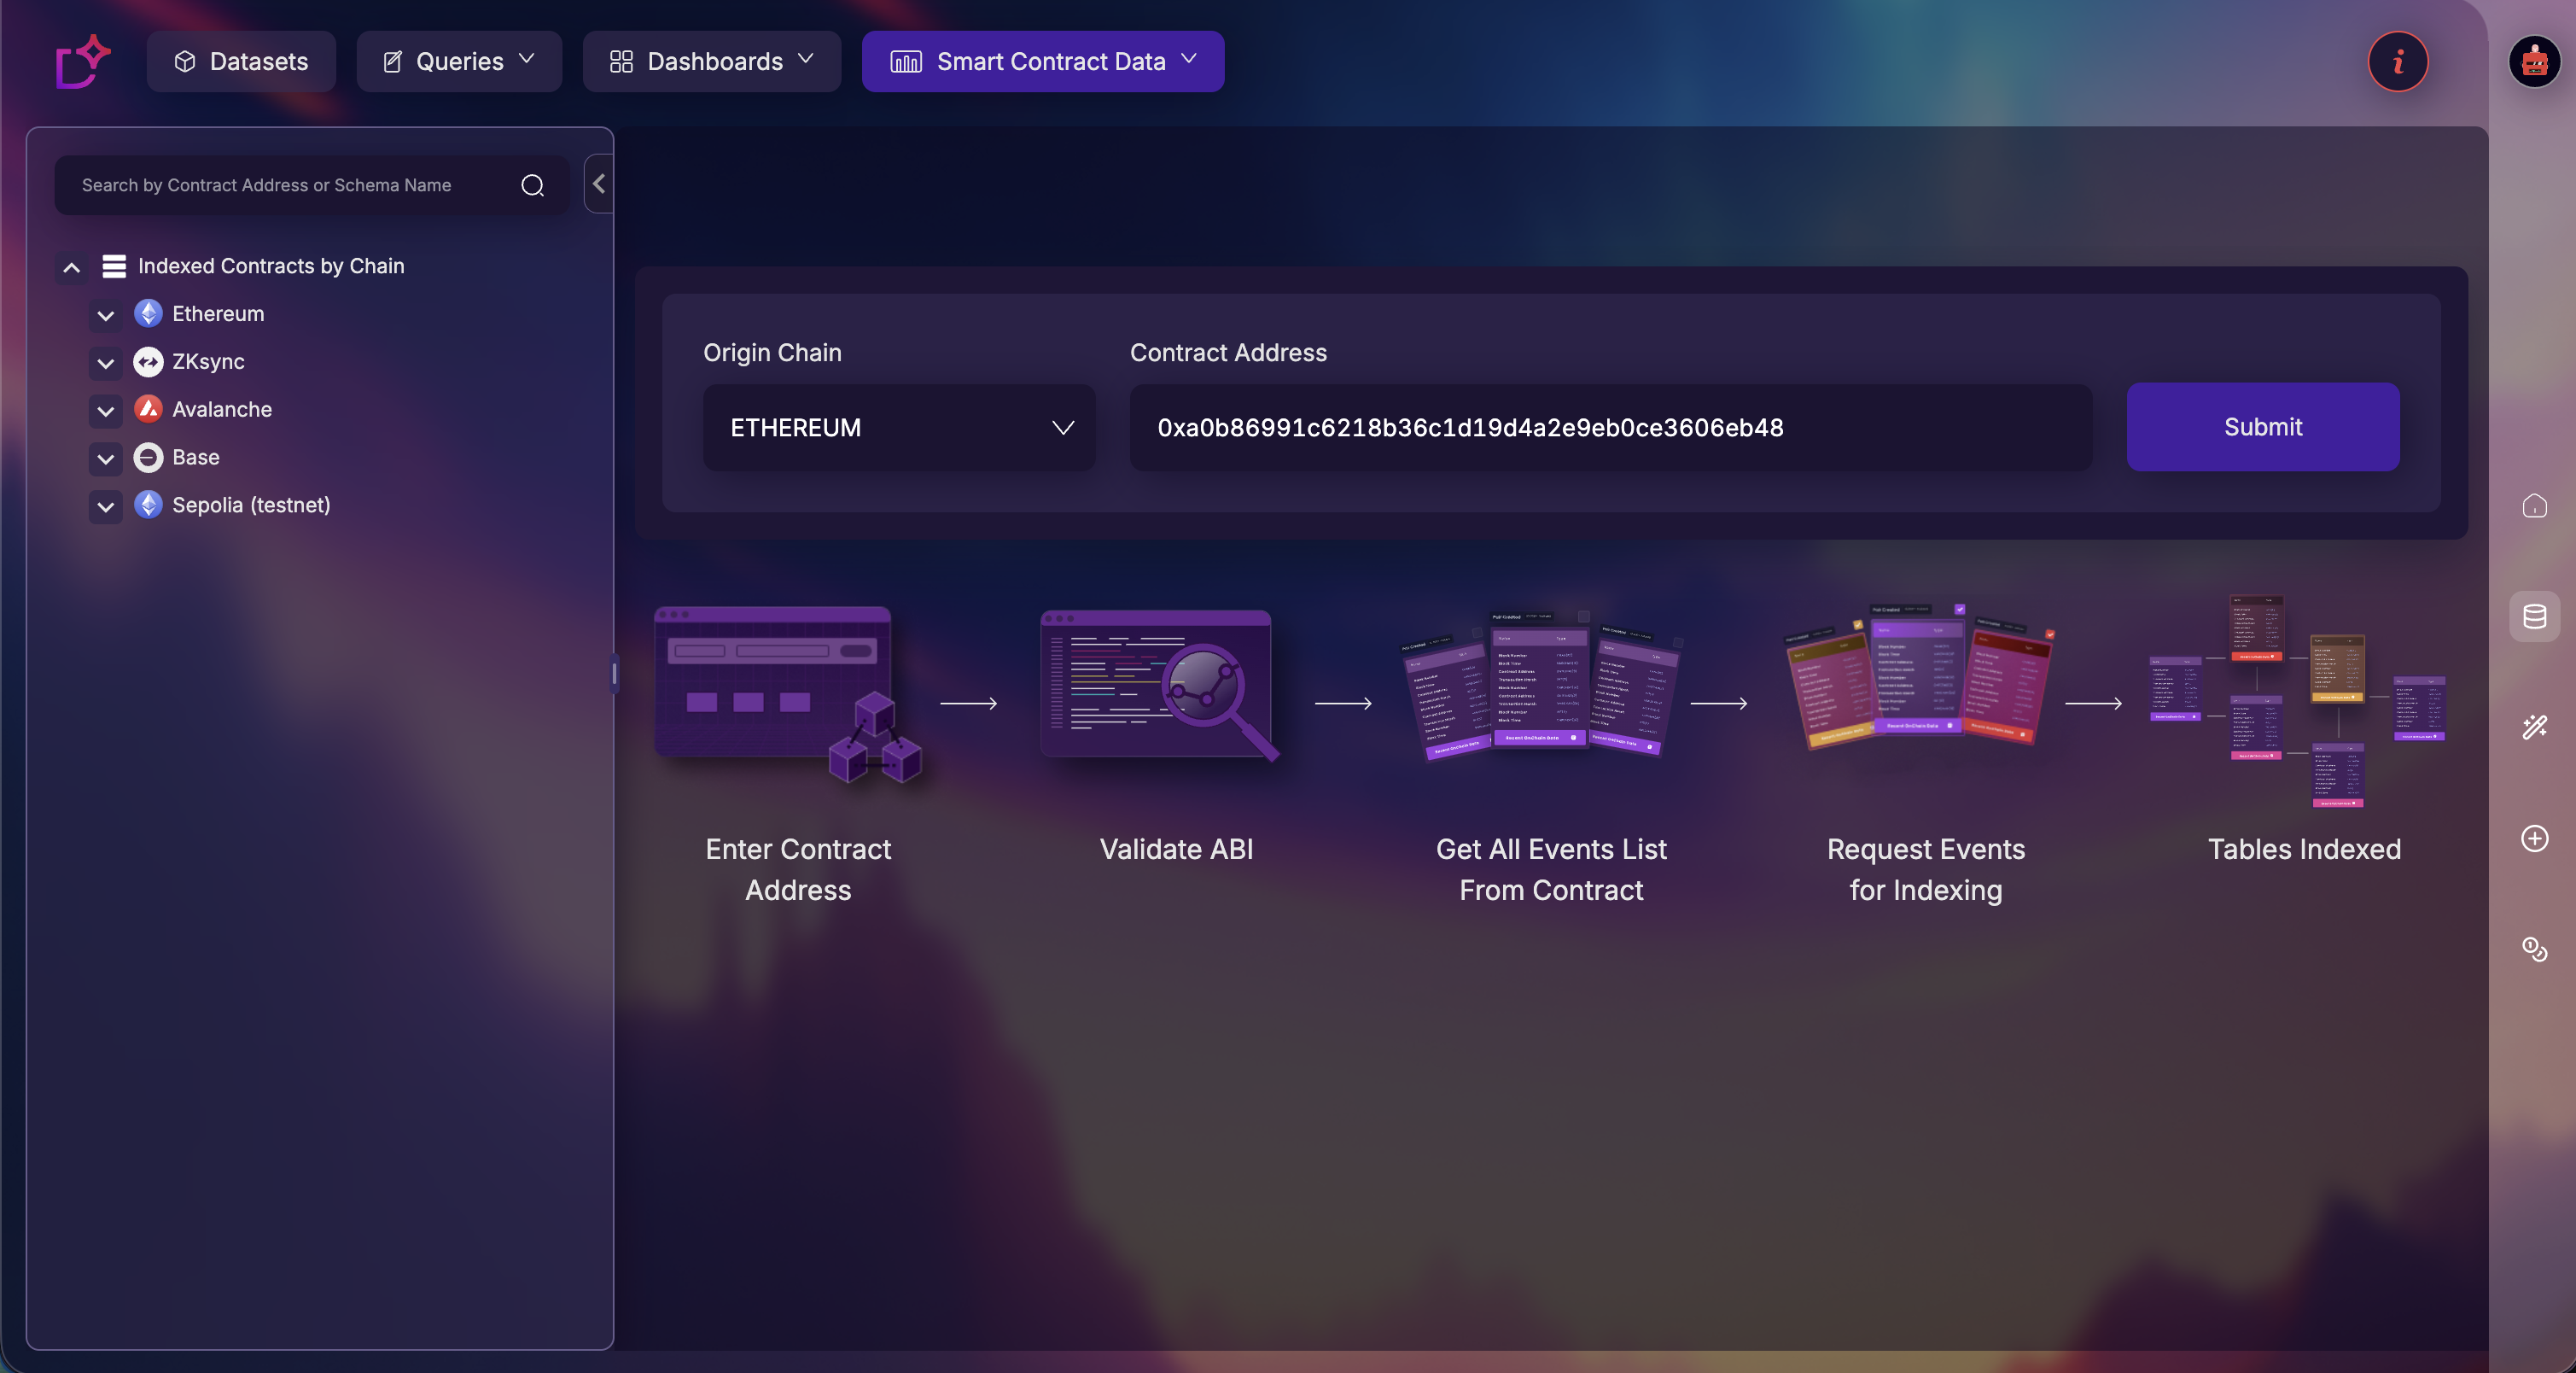Click the search magnifier icon
Viewport: 2576px width, 1373px height.
pyautogui.click(x=532, y=185)
